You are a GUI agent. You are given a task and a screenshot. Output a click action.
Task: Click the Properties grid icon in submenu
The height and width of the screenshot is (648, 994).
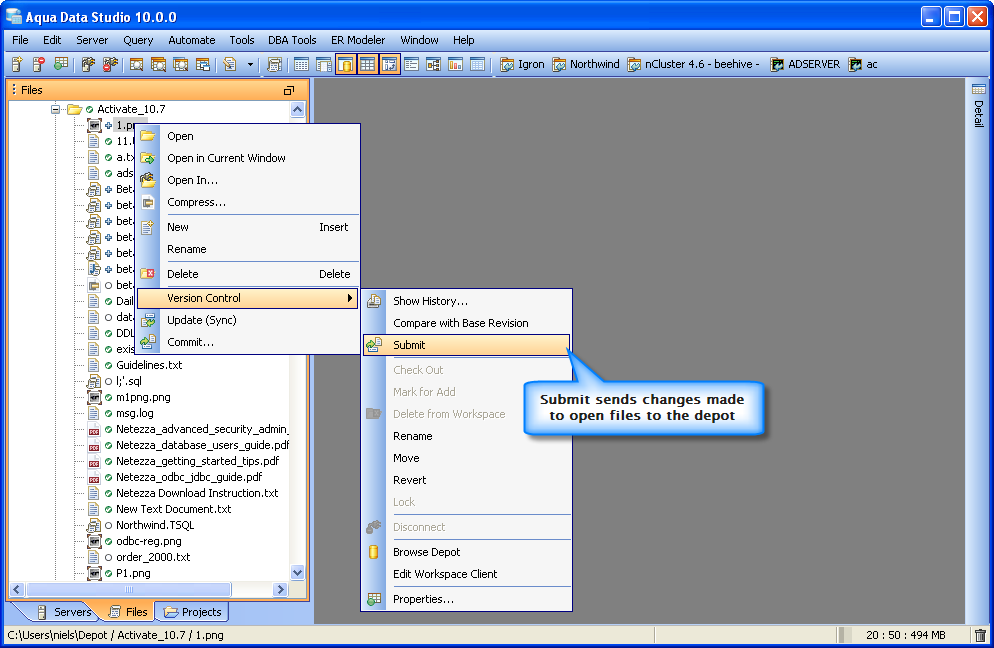pos(374,599)
